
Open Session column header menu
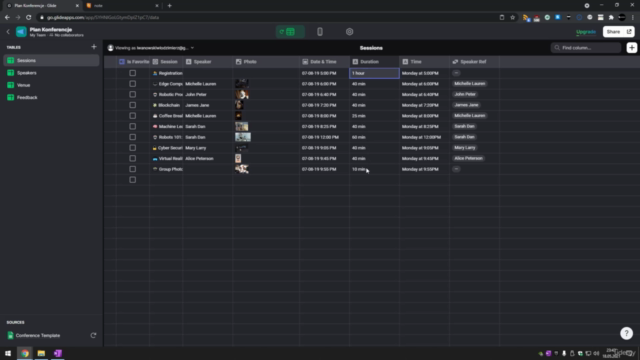[166, 62]
